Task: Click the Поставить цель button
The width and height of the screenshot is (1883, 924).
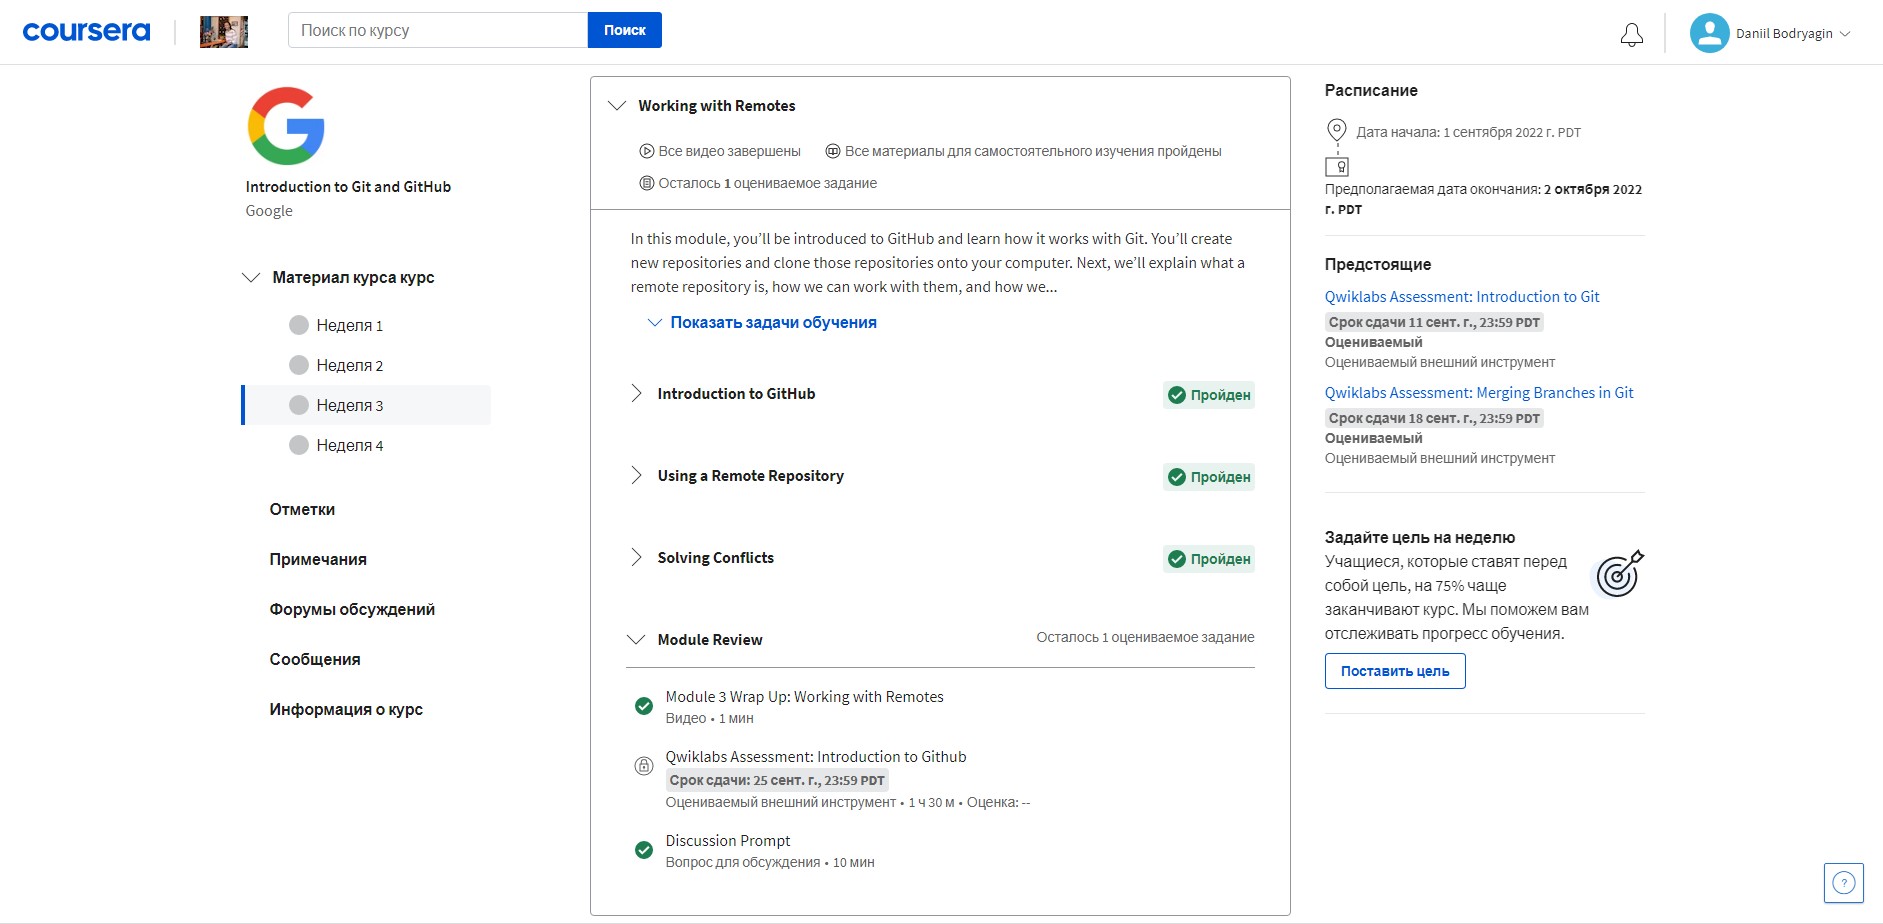Action: click(1395, 671)
